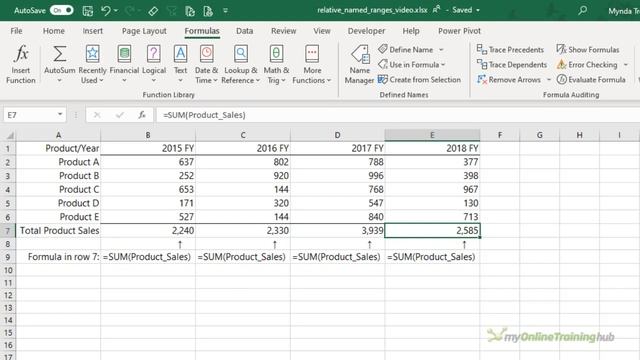
Task: Open the File menu
Action: click(x=16, y=31)
